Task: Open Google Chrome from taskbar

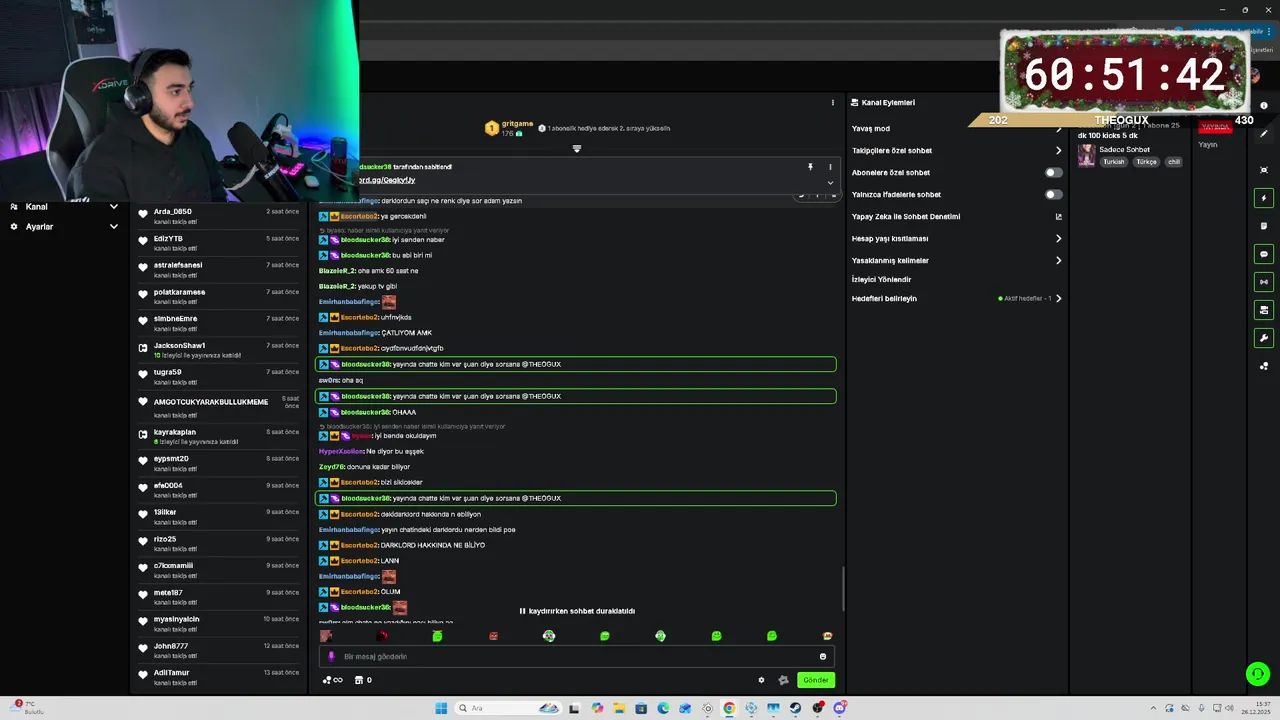Action: click(x=729, y=708)
